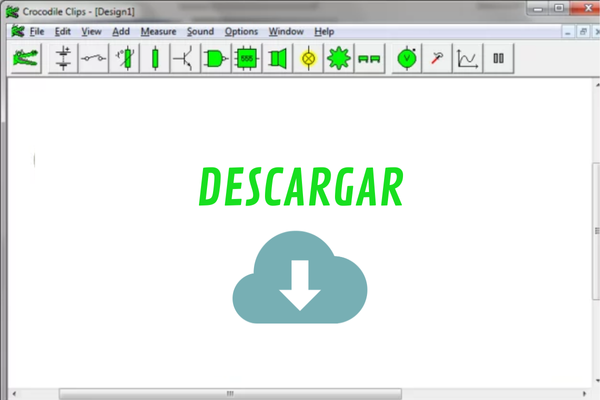This screenshot has width=600, height=400.
Task: Open the switches component tool
Action: 94,58
